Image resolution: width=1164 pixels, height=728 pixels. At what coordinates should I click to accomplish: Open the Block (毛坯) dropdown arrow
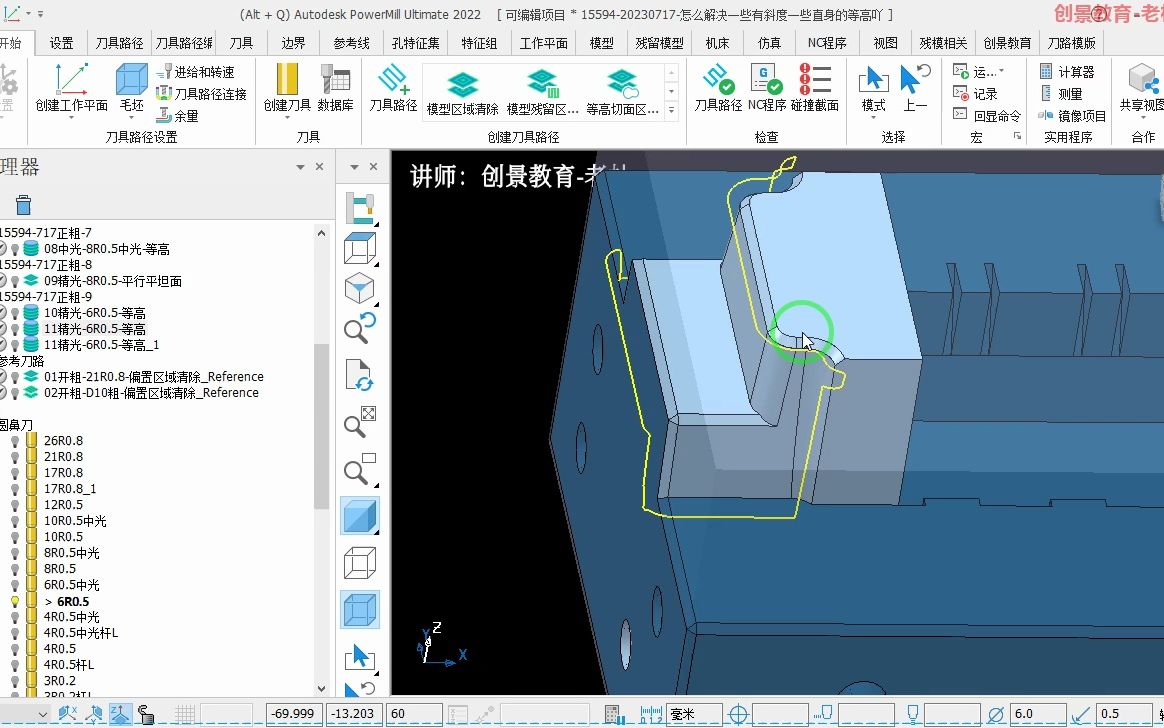tap(131, 118)
